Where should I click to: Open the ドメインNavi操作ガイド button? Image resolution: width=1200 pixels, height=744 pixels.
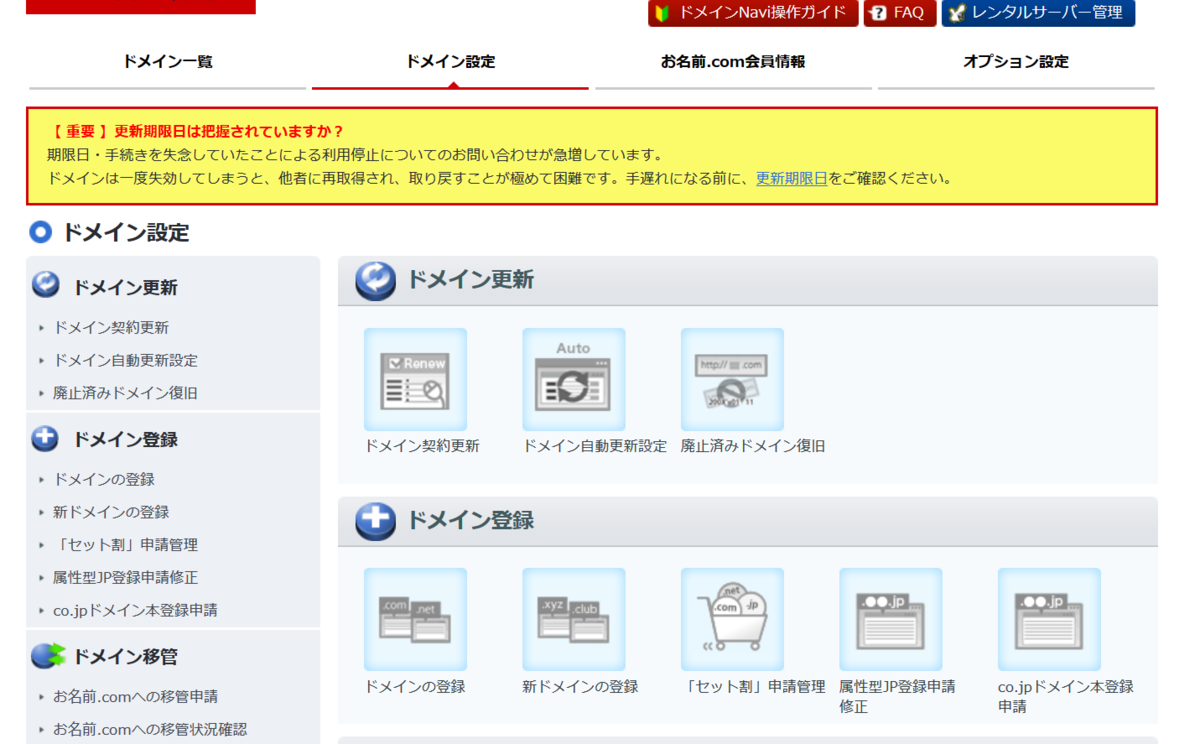pos(753,13)
